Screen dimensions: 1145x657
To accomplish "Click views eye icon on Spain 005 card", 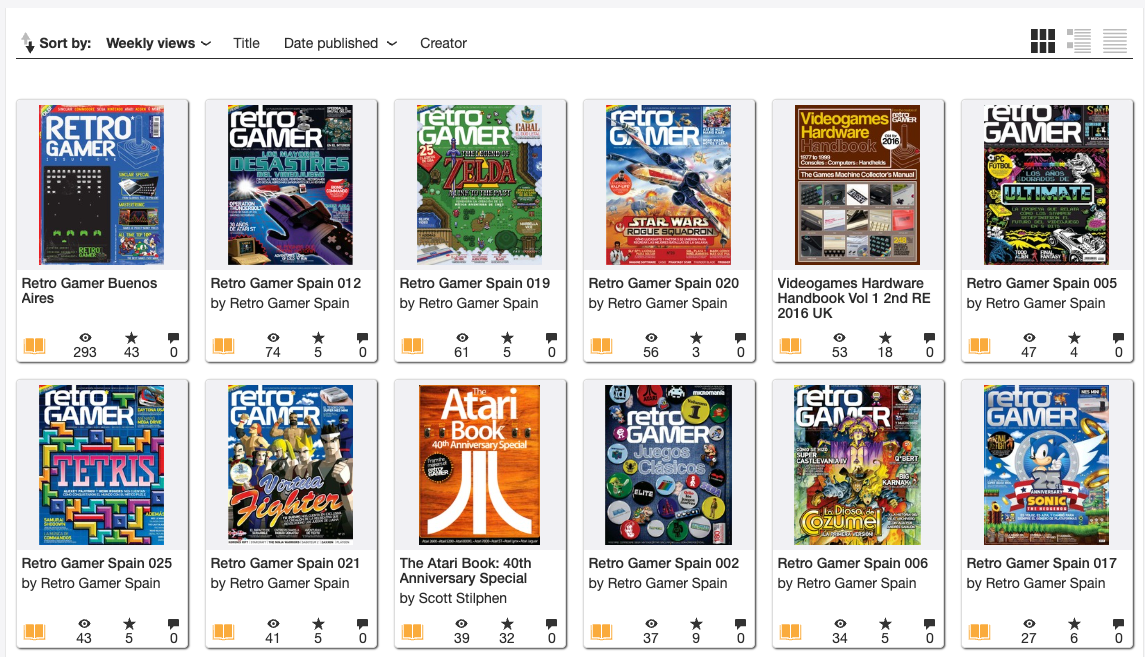I will click(1029, 337).
